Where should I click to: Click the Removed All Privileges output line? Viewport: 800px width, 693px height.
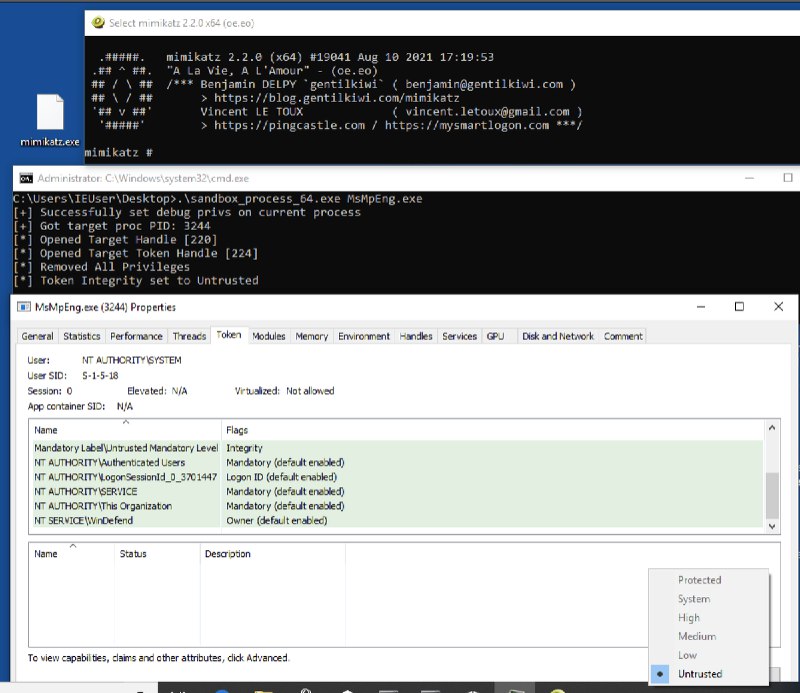(102, 267)
